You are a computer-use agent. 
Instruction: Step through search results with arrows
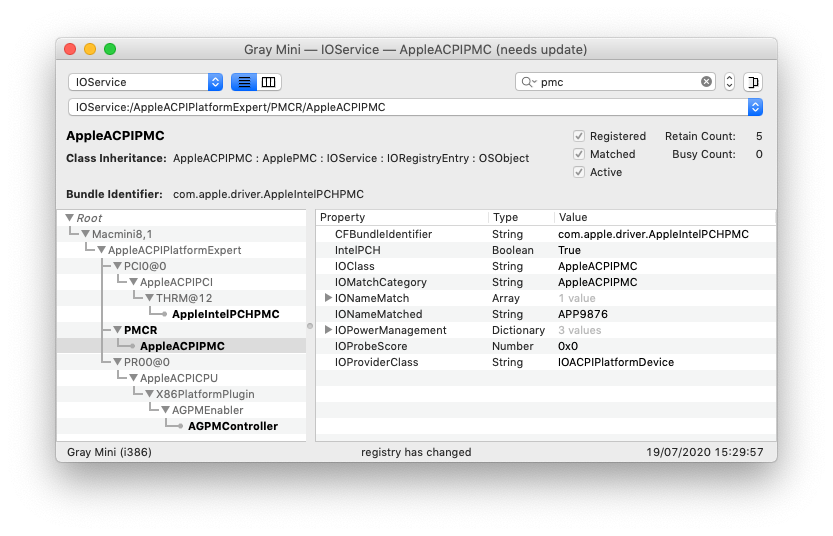pyautogui.click(x=729, y=82)
